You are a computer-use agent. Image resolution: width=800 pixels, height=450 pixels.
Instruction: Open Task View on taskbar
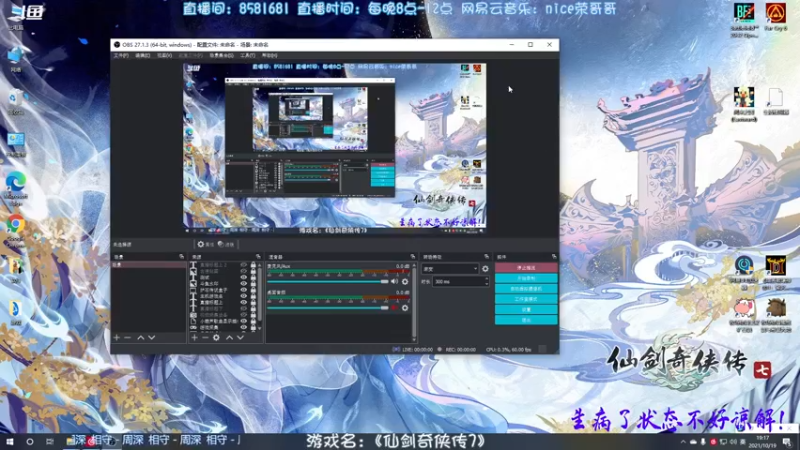49,441
